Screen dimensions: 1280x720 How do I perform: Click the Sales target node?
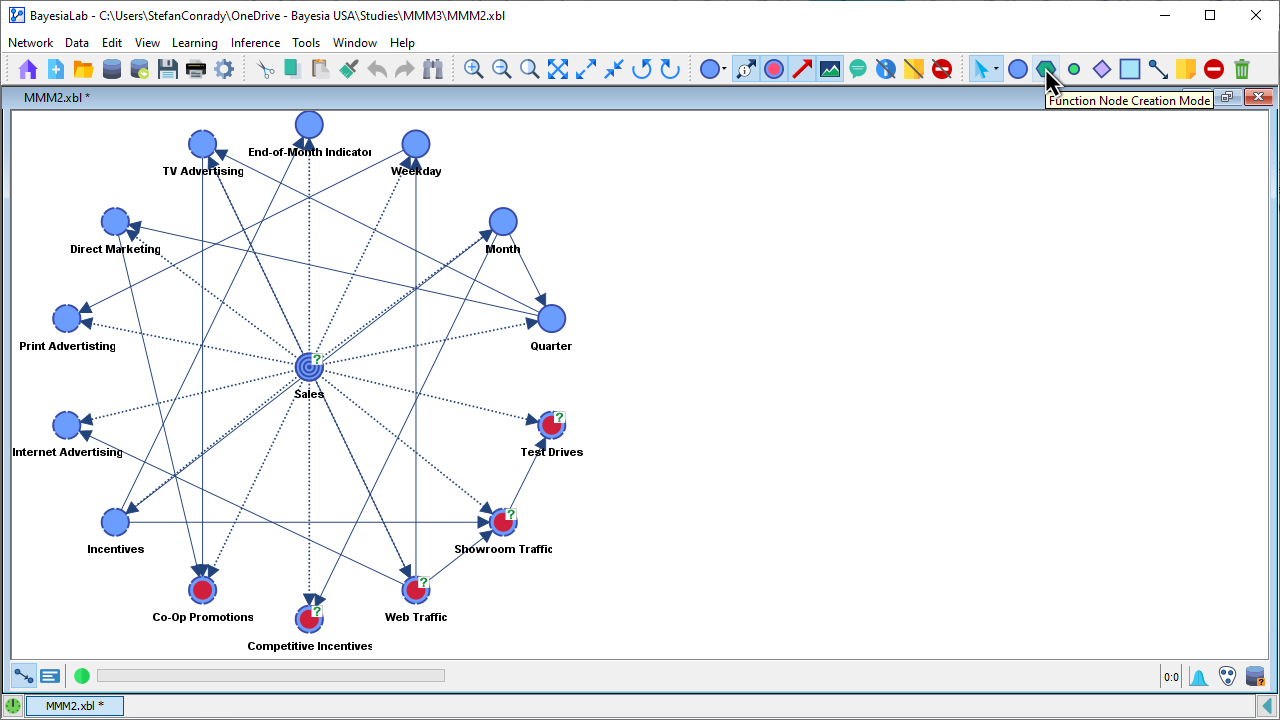coord(309,368)
